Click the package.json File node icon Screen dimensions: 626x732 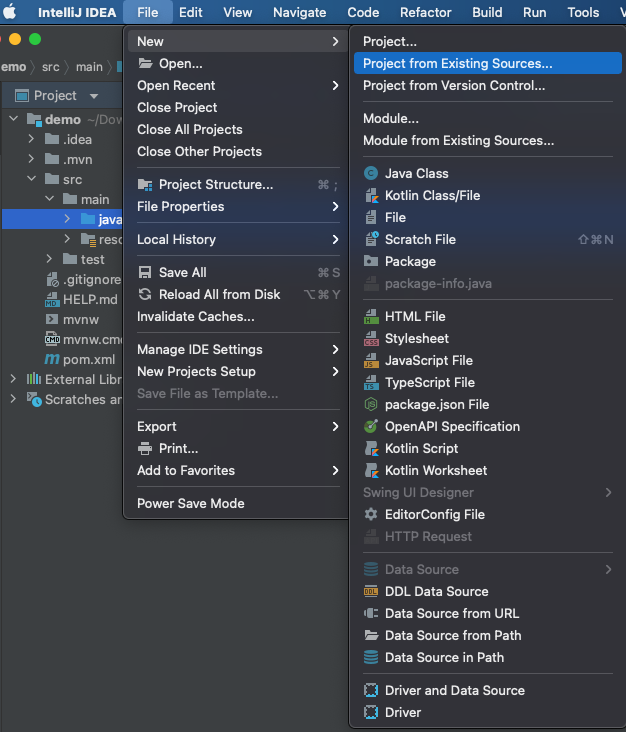(371, 404)
